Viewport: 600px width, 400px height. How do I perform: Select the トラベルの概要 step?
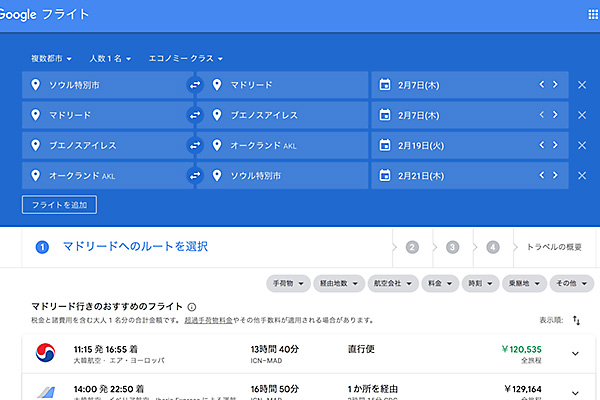554,247
